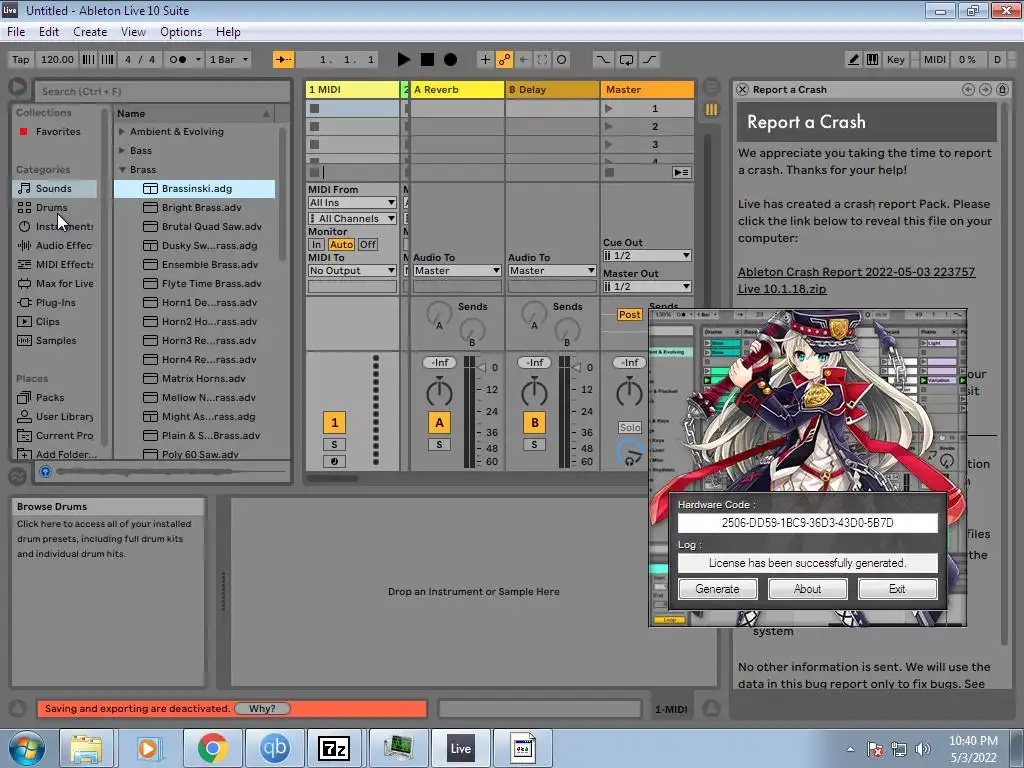
Task: Open 7-Zip from the taskbar
Action: (334, 748)
